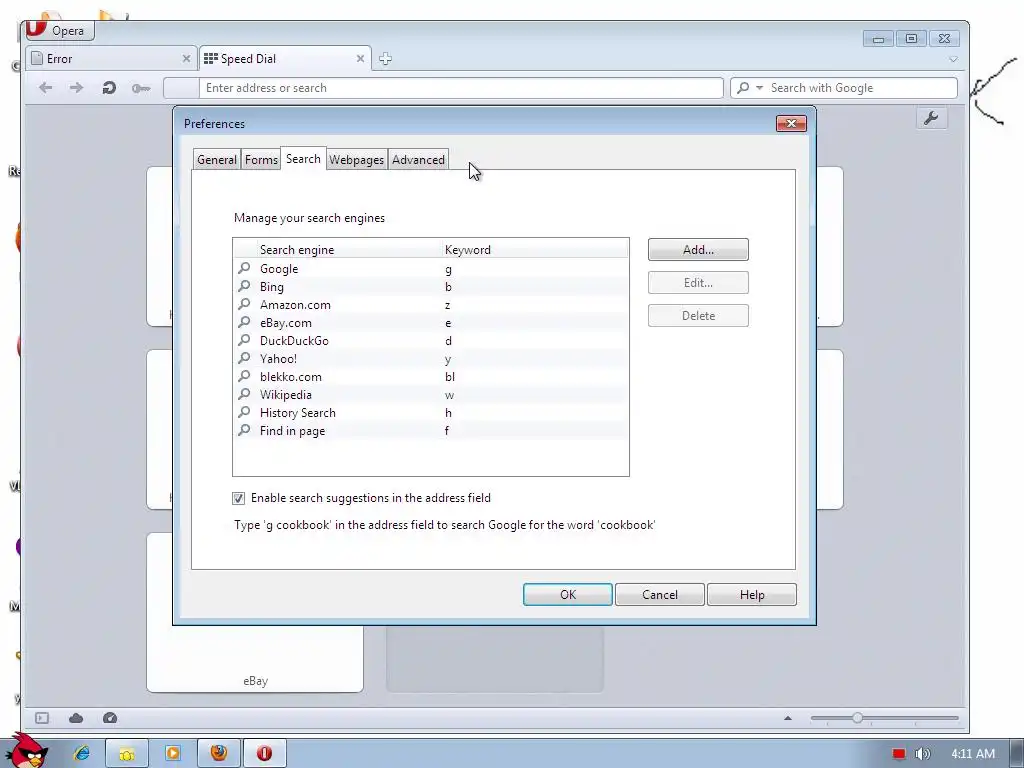The height and width of the screenshot is (768, 1024).
Task: Open the media player taskbar icon
Action: click(x=172, y=754)
